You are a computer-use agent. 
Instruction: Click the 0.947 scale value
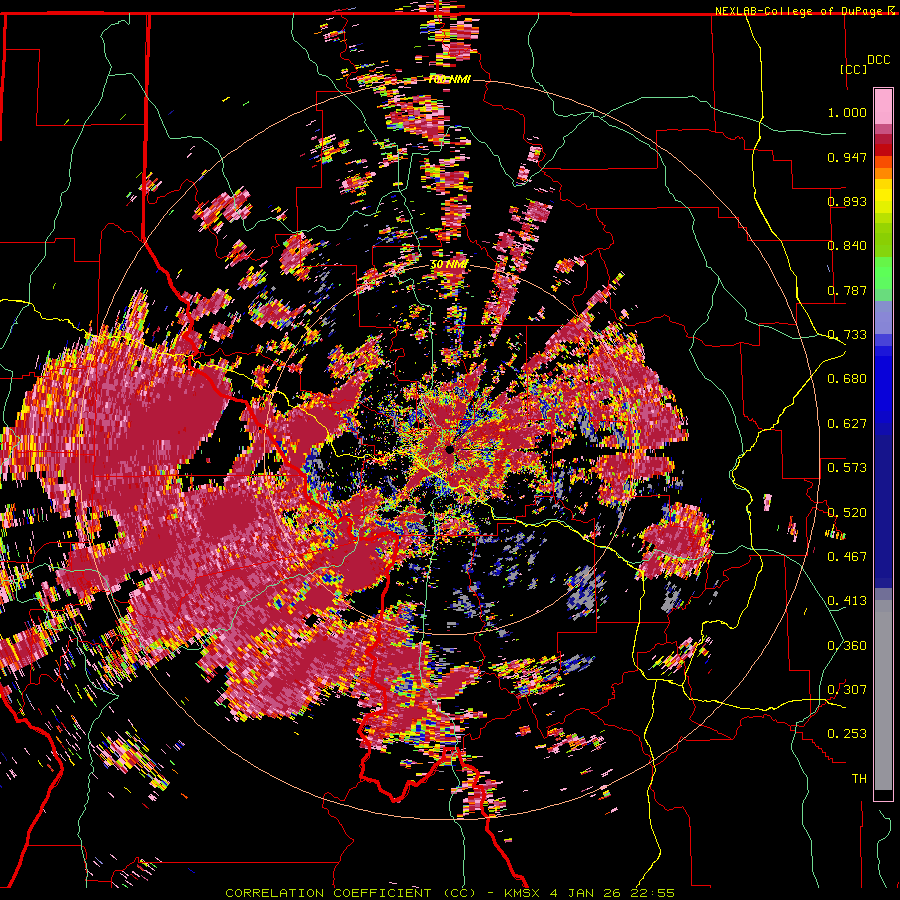click(x=847, y=157)
